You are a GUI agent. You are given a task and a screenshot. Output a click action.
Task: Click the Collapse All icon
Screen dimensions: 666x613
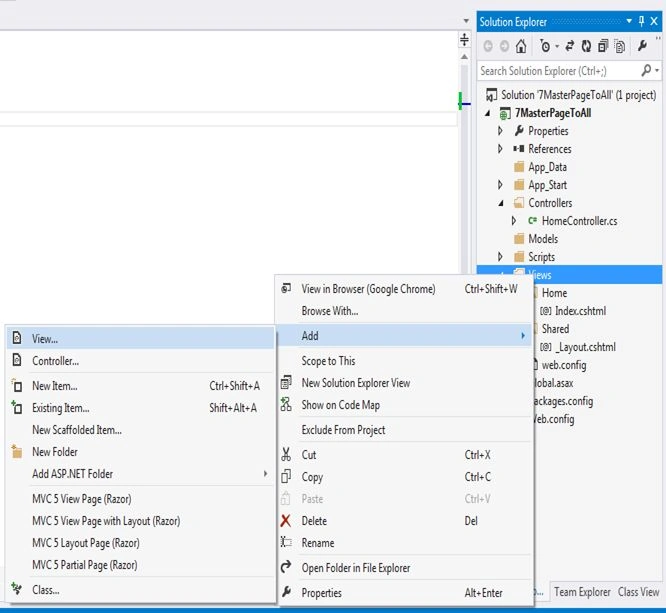(603, 46)
